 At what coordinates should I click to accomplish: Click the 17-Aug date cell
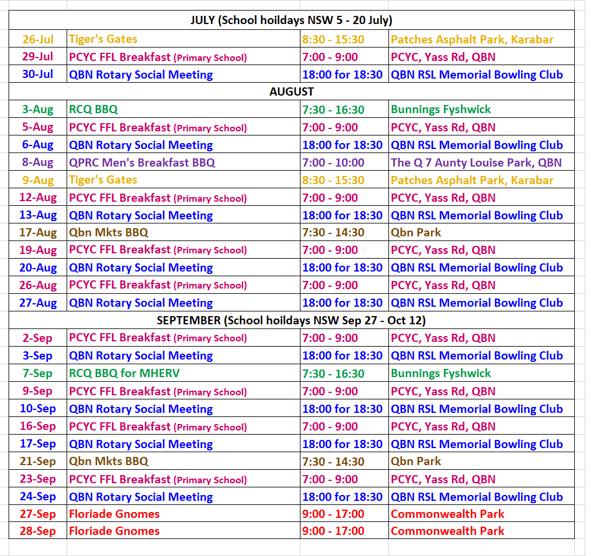click(x=38, y=232)
